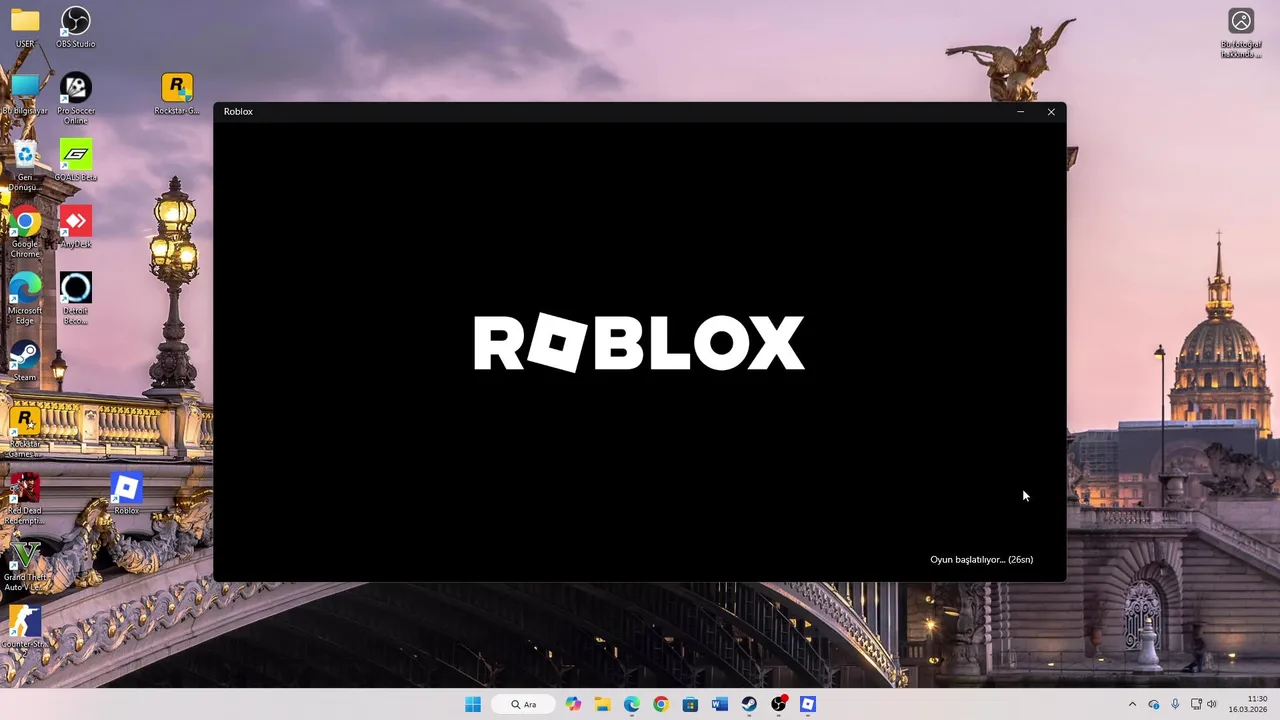Click the microphone tray icon

(x=1175, y=704)
